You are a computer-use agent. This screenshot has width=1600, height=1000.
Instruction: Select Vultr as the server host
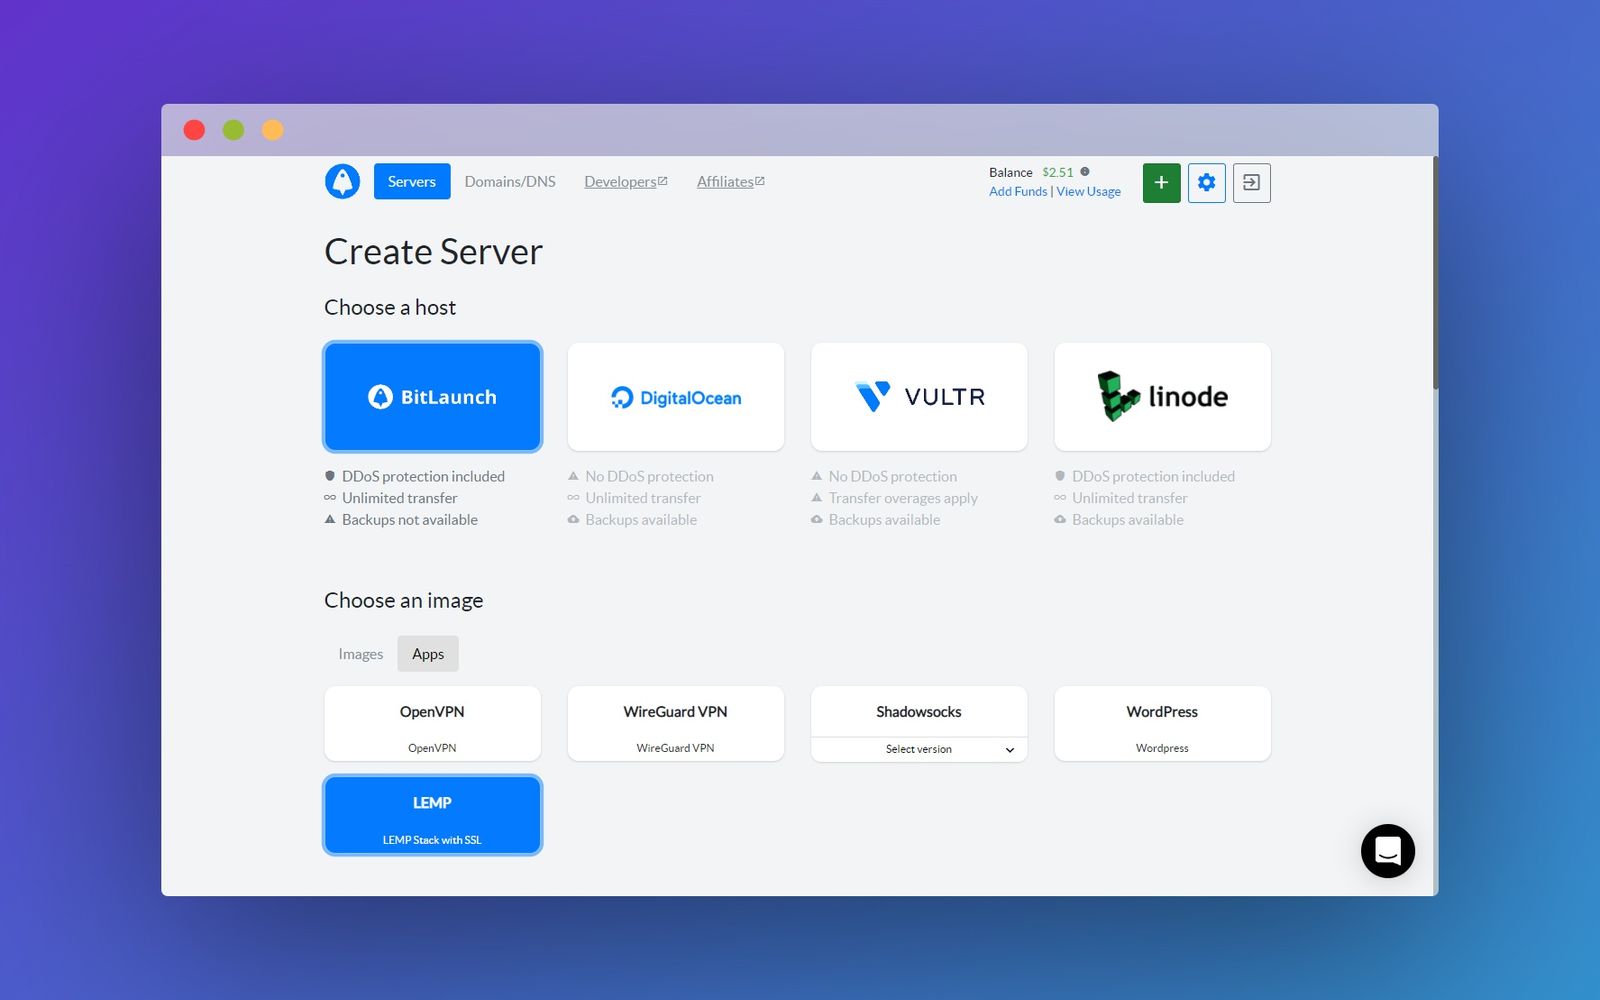[x=918, y=396]
